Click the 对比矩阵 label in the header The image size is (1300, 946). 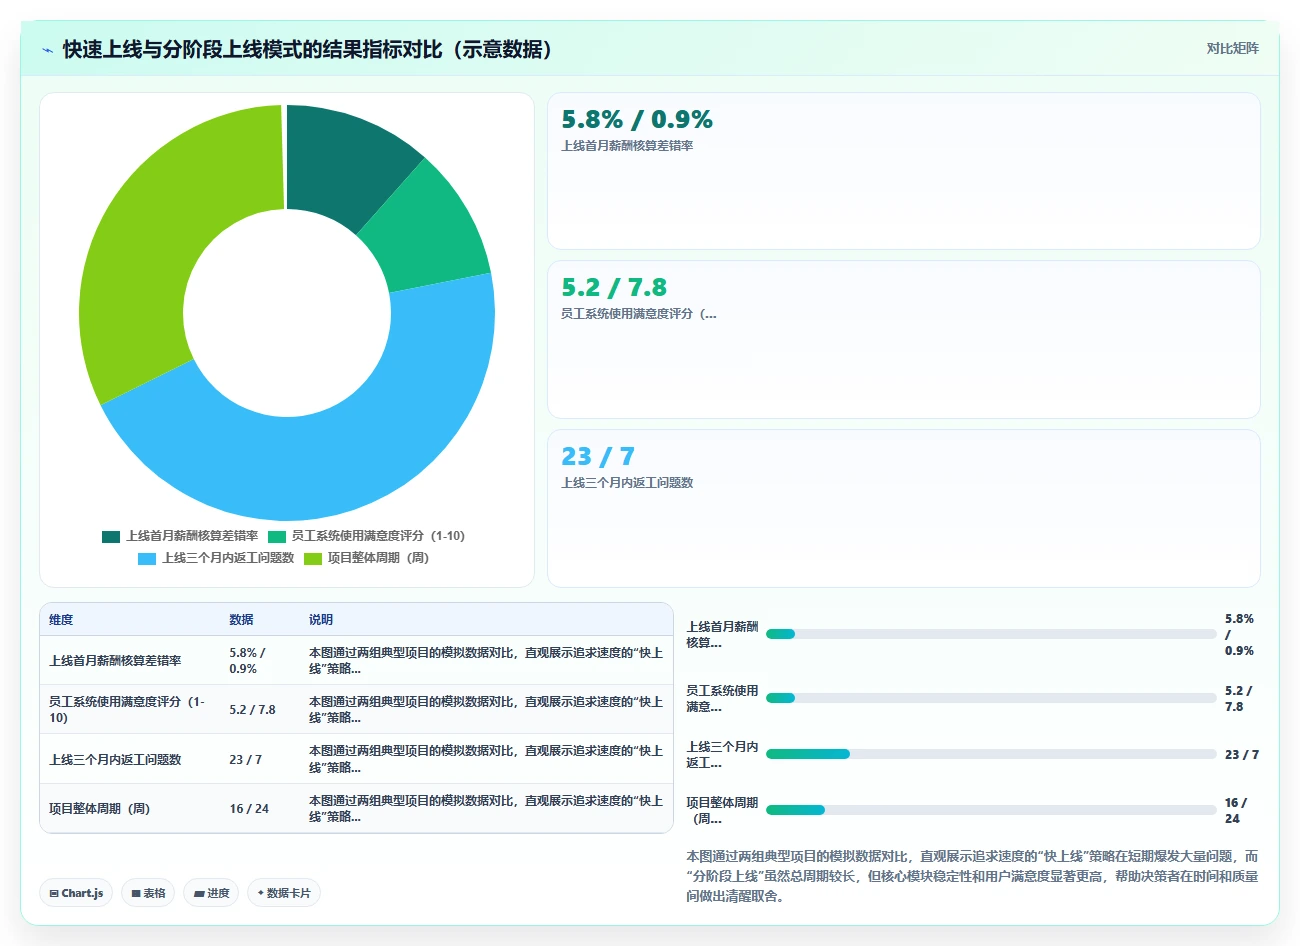click(x=1232, y=48)
